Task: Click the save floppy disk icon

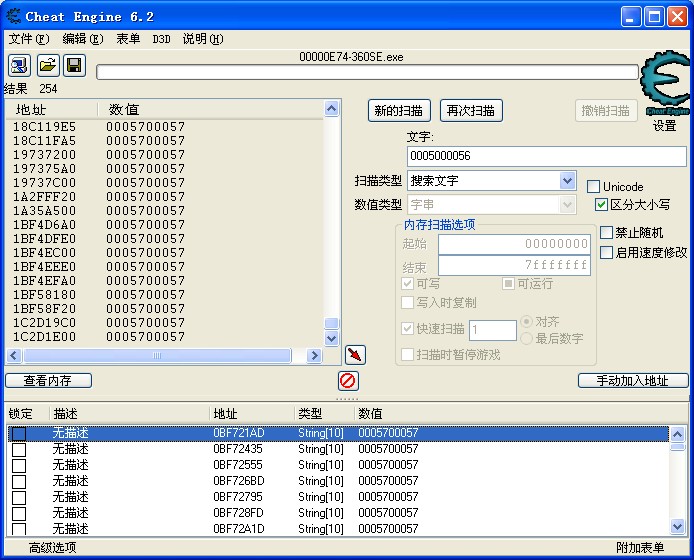Action: (x=74, y=66)
